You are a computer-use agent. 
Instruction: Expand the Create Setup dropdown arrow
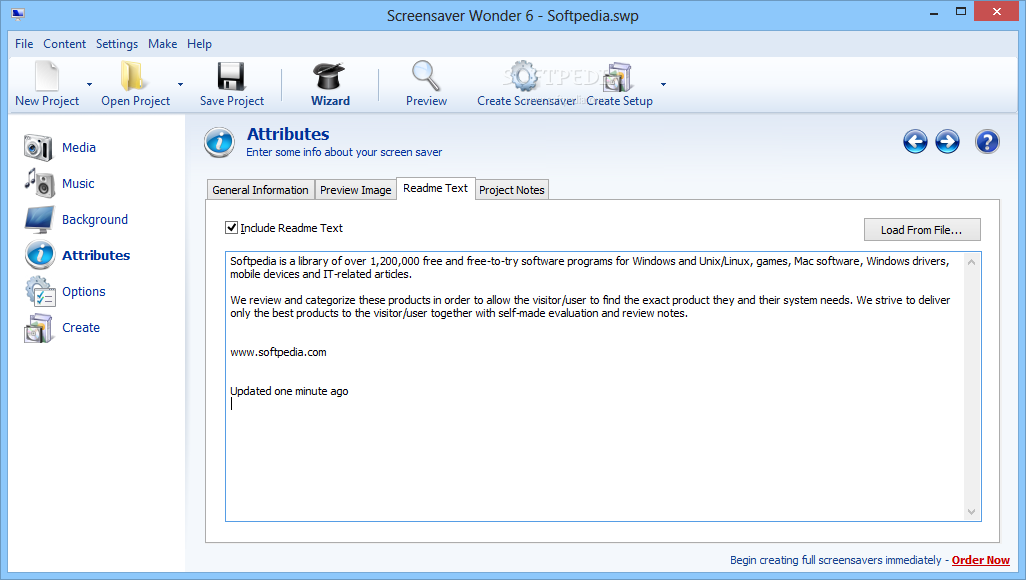click(x=663, y=84)
